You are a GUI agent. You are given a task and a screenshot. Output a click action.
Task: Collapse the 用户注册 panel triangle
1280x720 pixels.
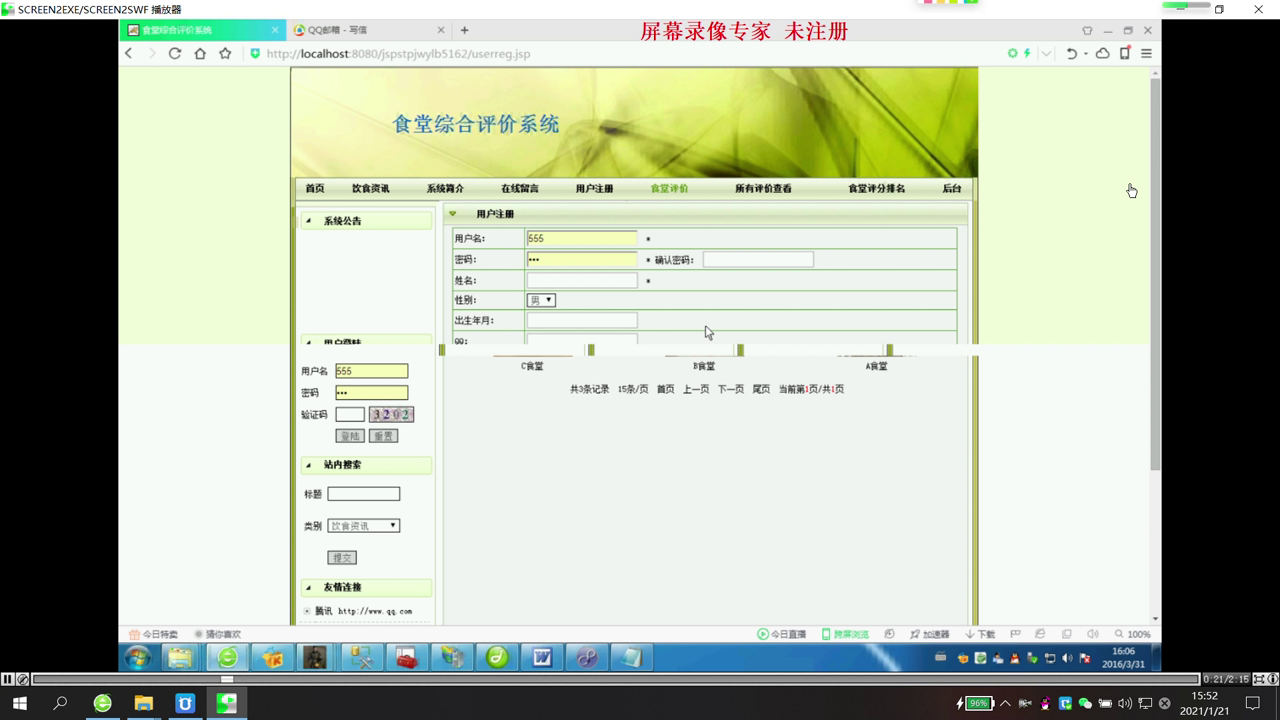coord(452,213)
